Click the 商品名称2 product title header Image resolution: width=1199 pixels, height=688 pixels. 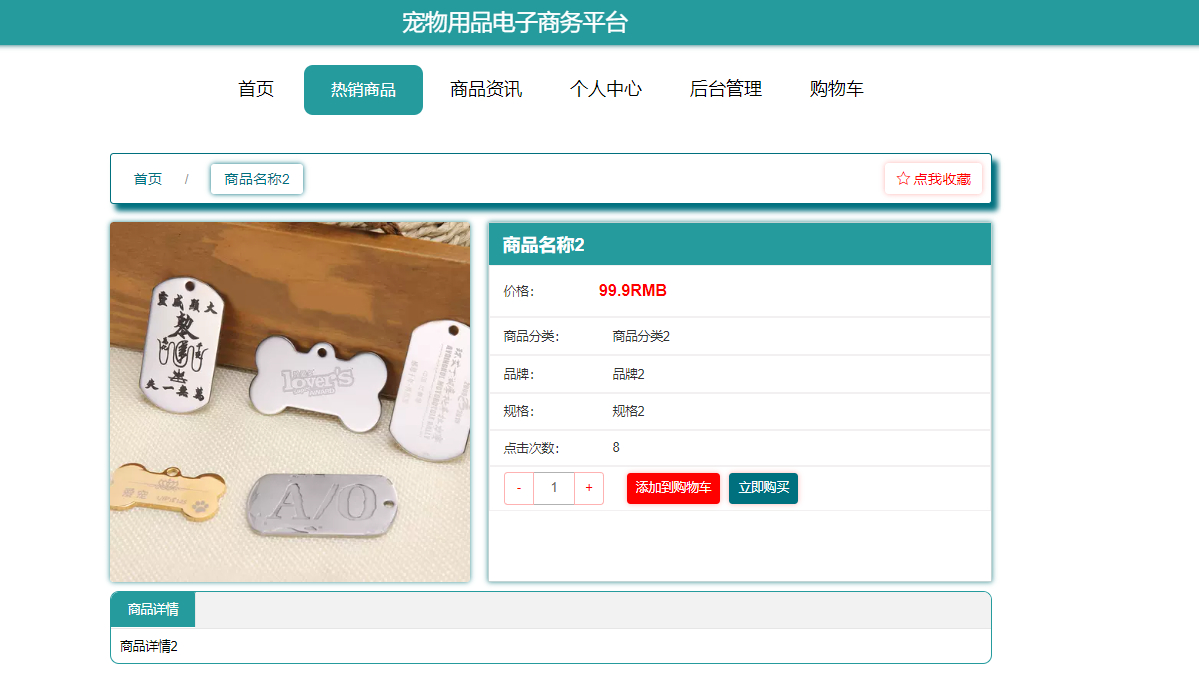[x=543, y=245]
